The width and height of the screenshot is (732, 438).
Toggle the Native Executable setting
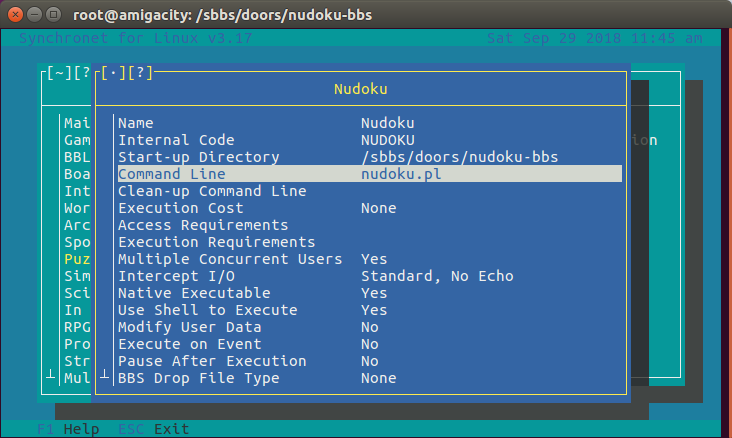coord(370,293)
